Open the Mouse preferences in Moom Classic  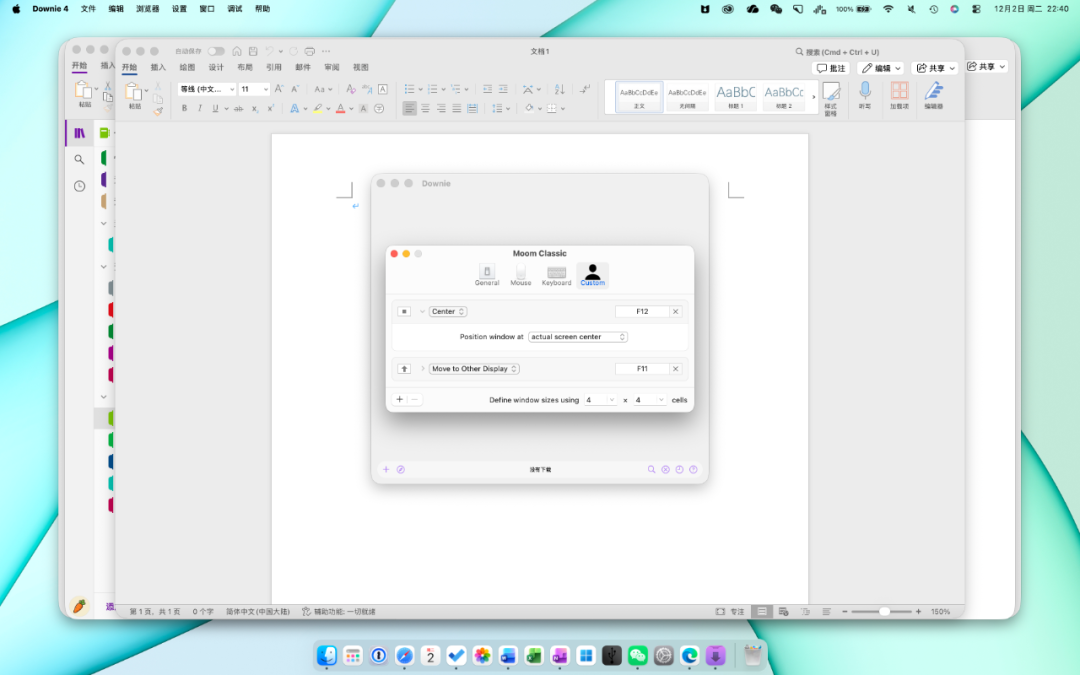click(521, 275)
